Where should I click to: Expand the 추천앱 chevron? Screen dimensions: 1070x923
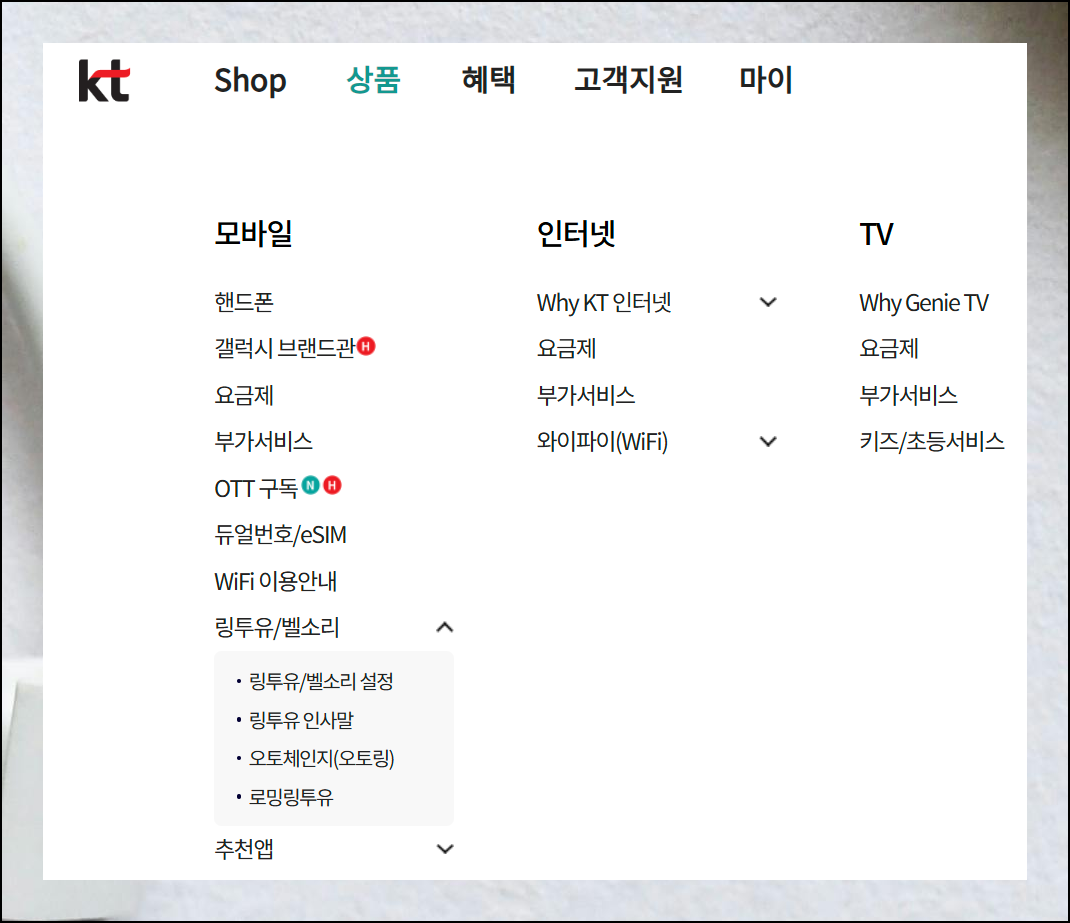(445, 849)
